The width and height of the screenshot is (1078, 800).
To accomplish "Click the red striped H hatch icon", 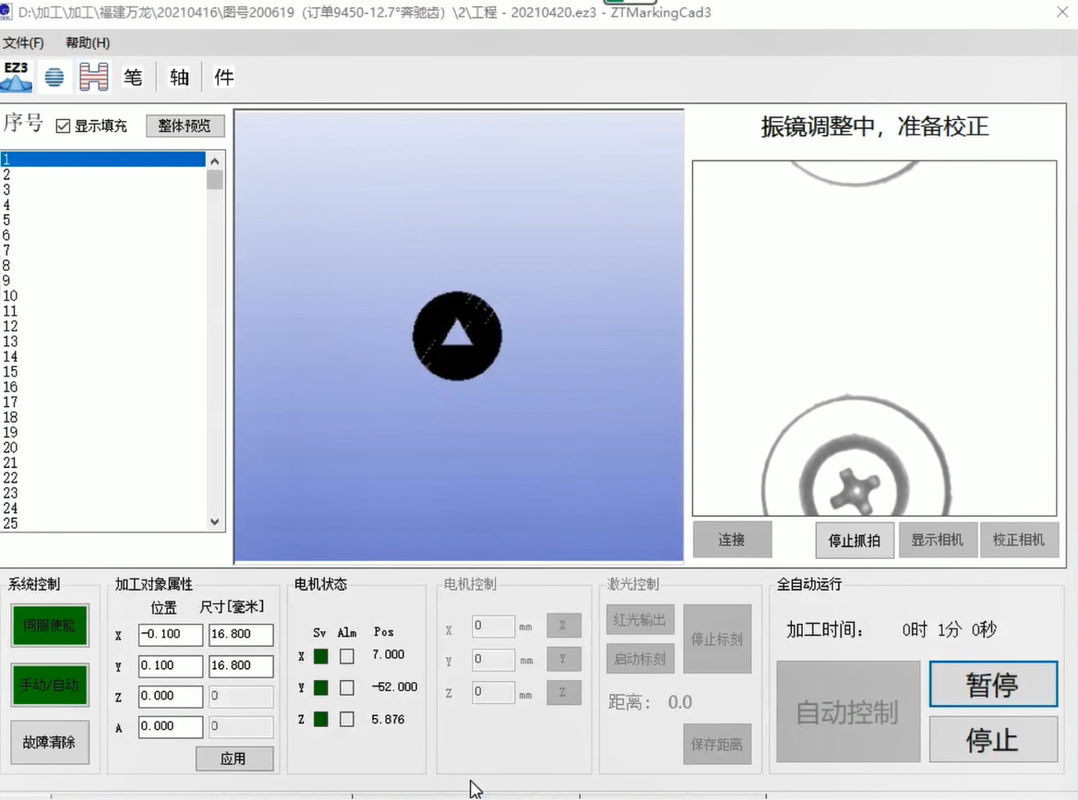I will click(x=94, y=77).
